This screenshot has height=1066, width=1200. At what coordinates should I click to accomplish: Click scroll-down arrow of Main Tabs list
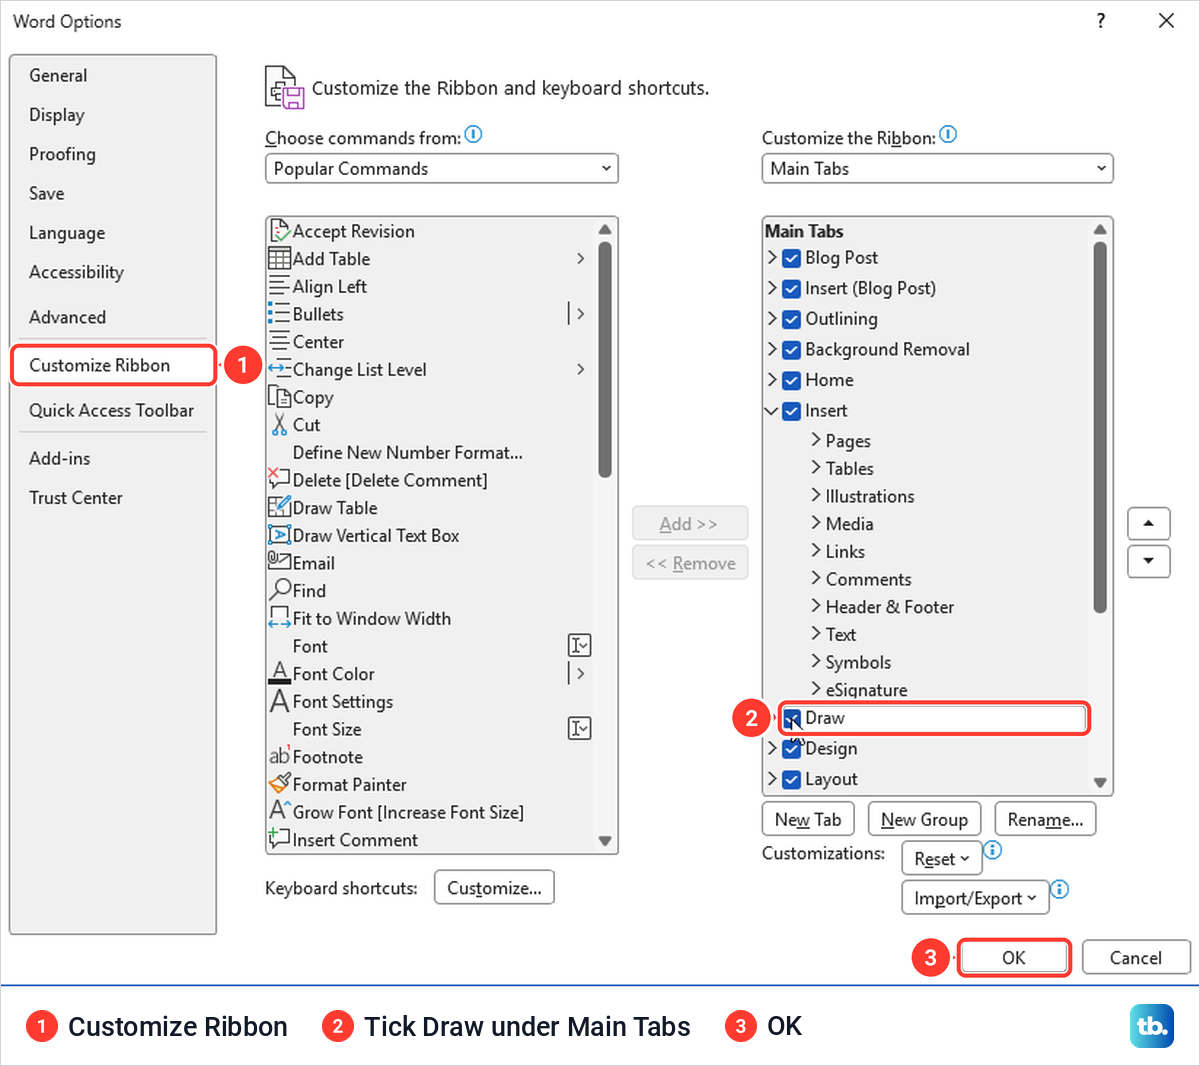pyautogui.click(x=1100, y=783)
